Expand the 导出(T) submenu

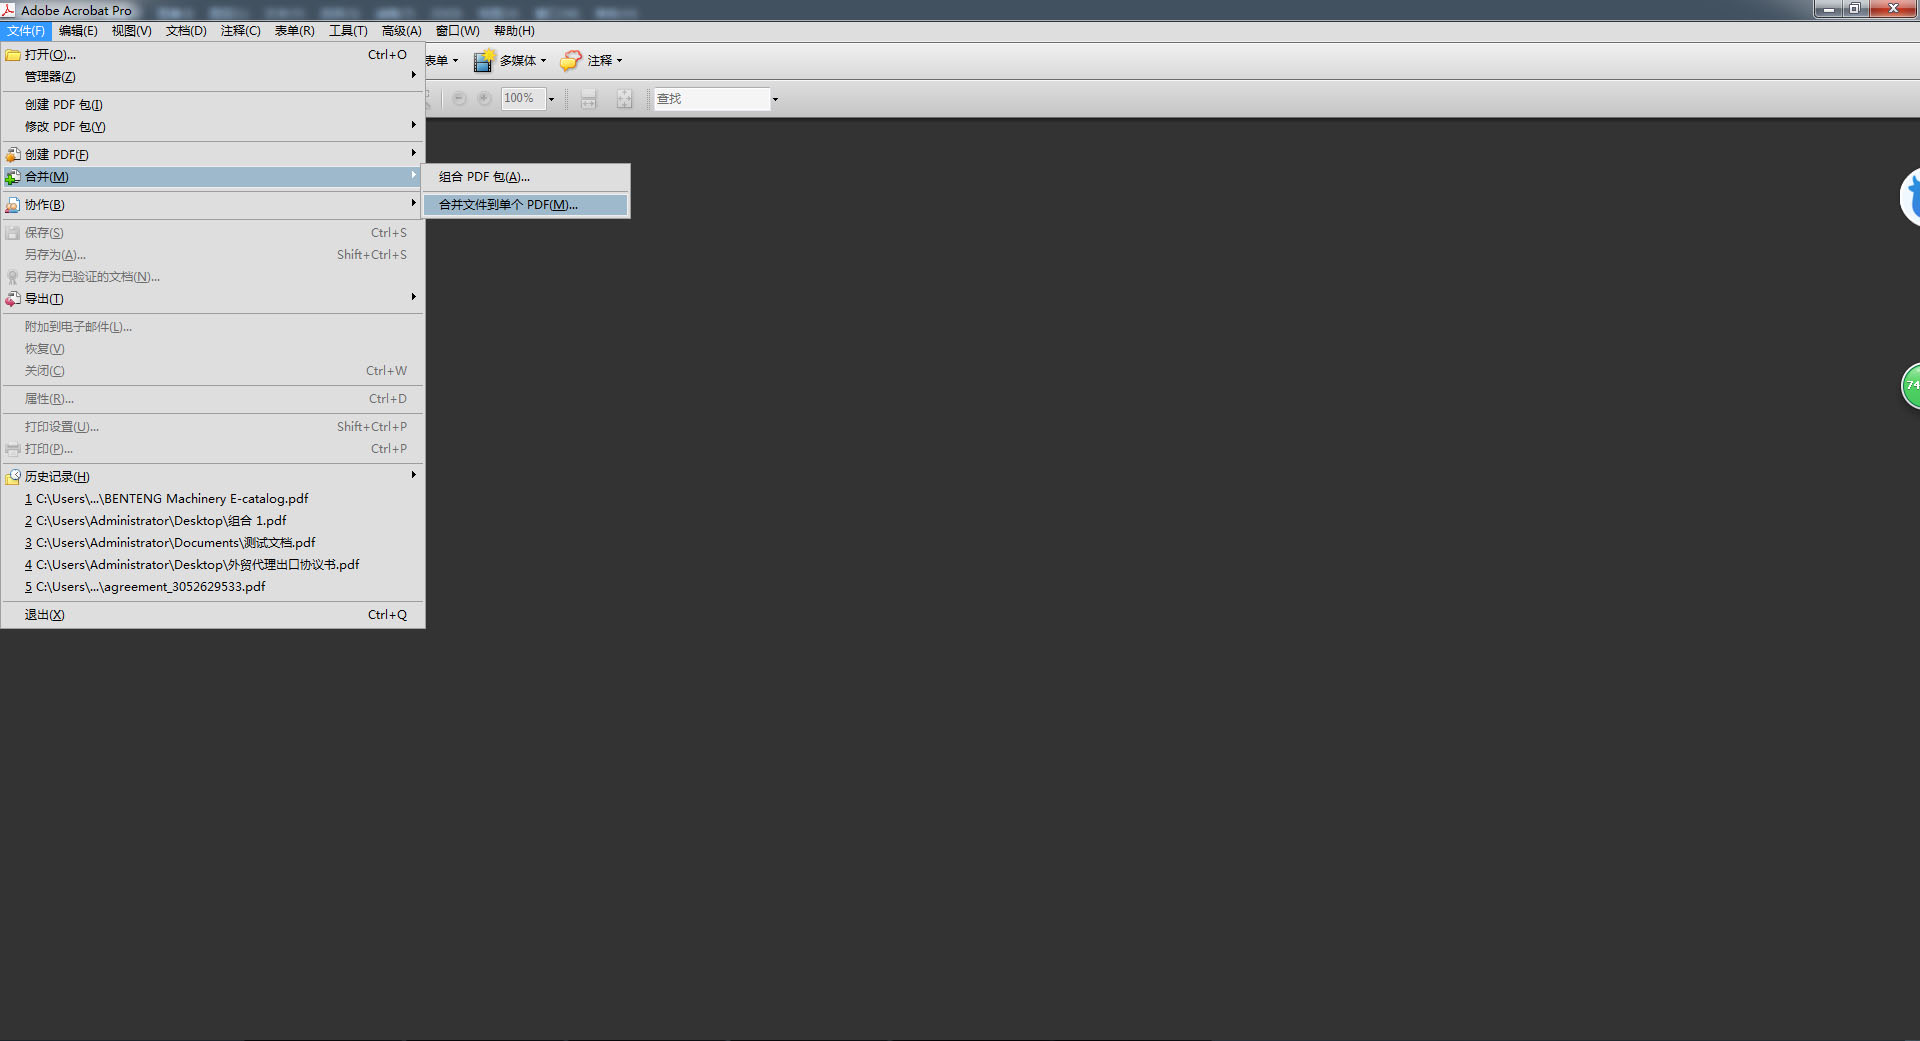413,297
